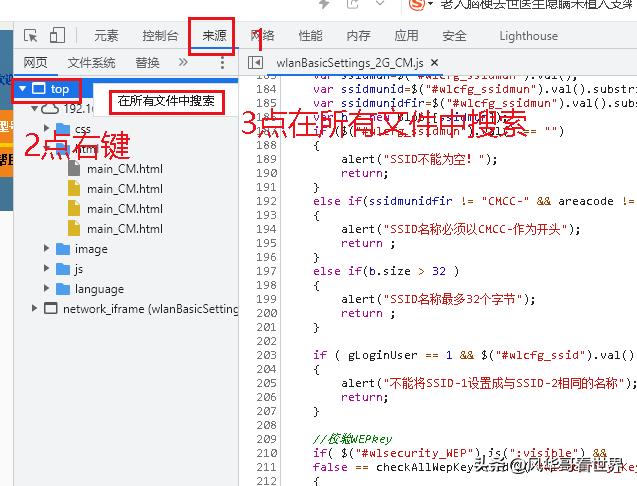637x486 pixels.
Task: Open the 控制台 tab
Action: [x=160, y=36]
